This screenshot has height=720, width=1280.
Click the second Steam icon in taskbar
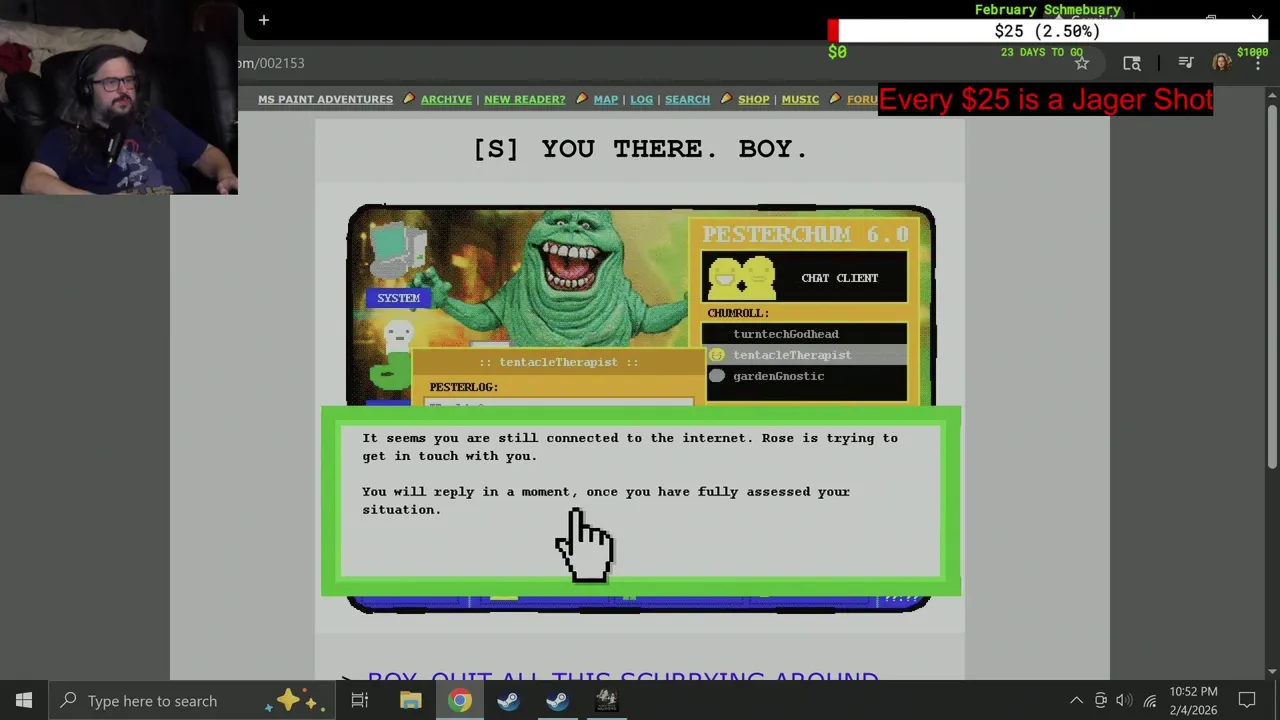(x=557, y=701)
